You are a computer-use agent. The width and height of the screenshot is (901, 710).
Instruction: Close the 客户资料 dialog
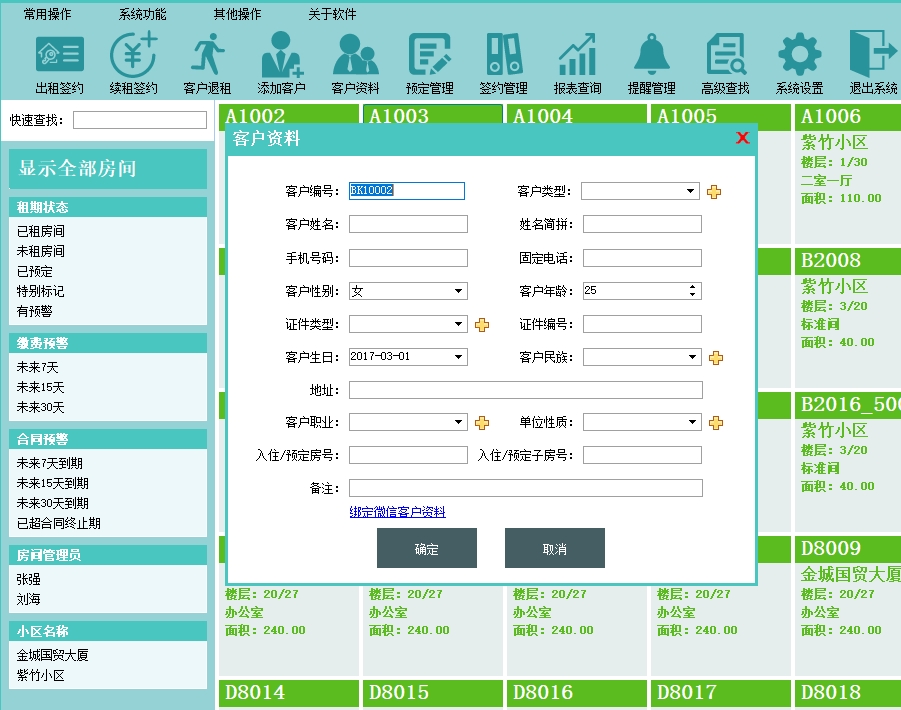tap(742, 138)
